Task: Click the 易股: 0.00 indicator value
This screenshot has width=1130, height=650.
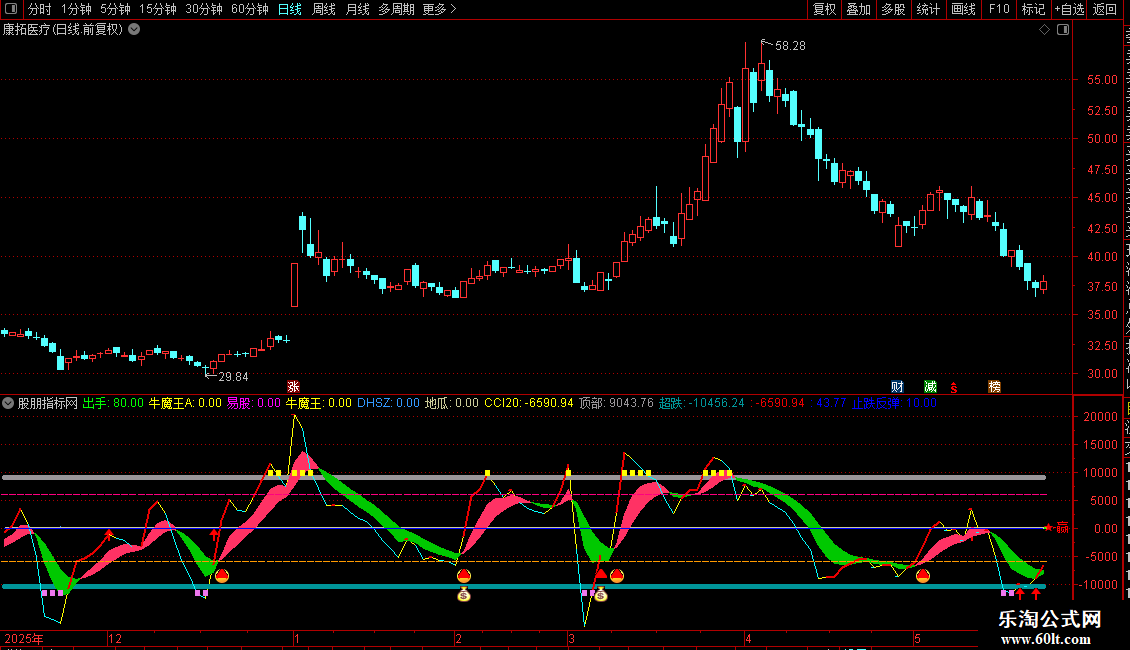Action: point(254,404)
